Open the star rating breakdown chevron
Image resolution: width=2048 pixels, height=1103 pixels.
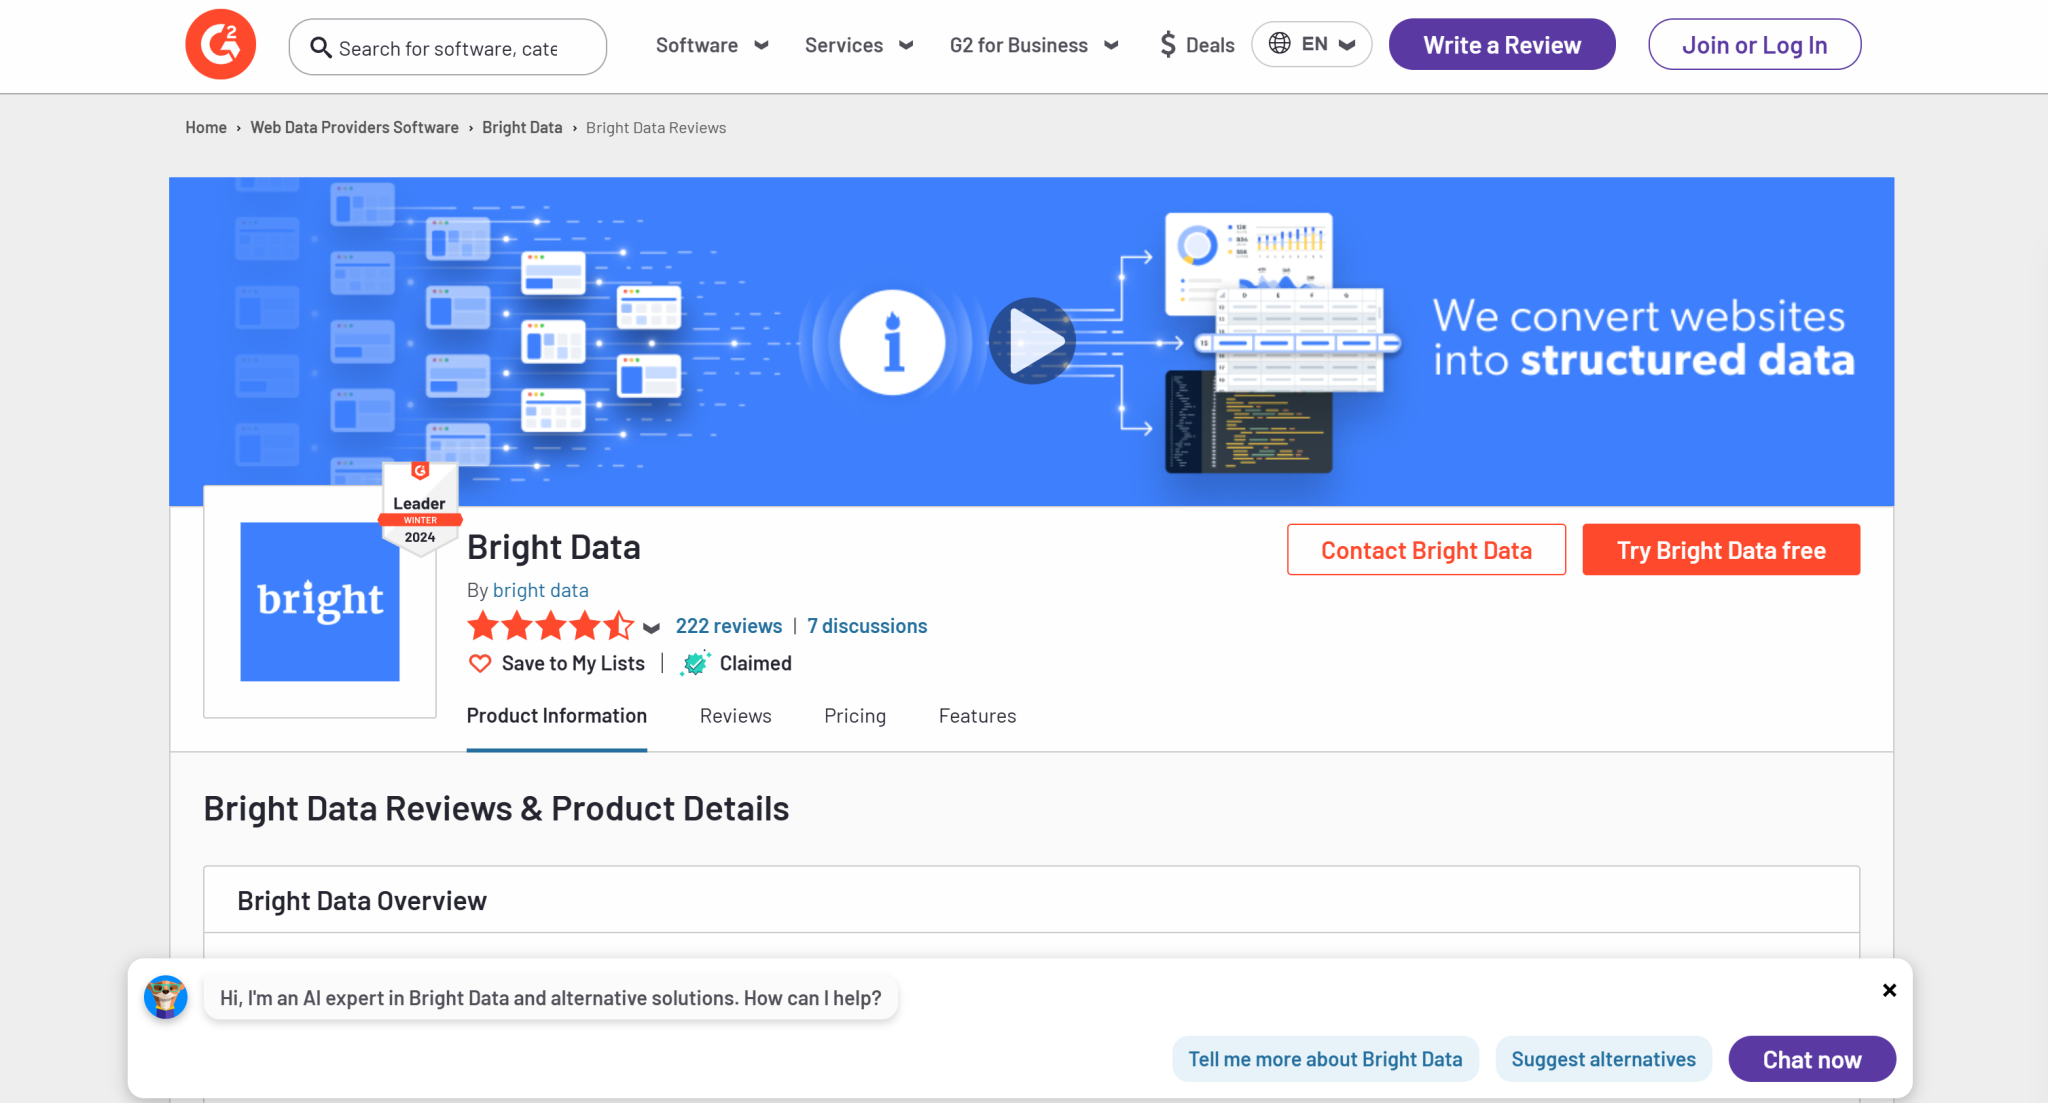click(x=650, y=628)
